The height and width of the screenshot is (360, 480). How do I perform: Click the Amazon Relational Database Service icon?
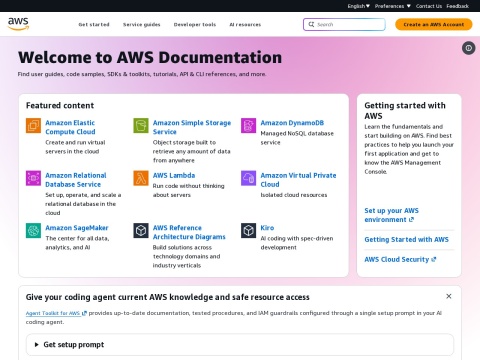coord(33,178)
